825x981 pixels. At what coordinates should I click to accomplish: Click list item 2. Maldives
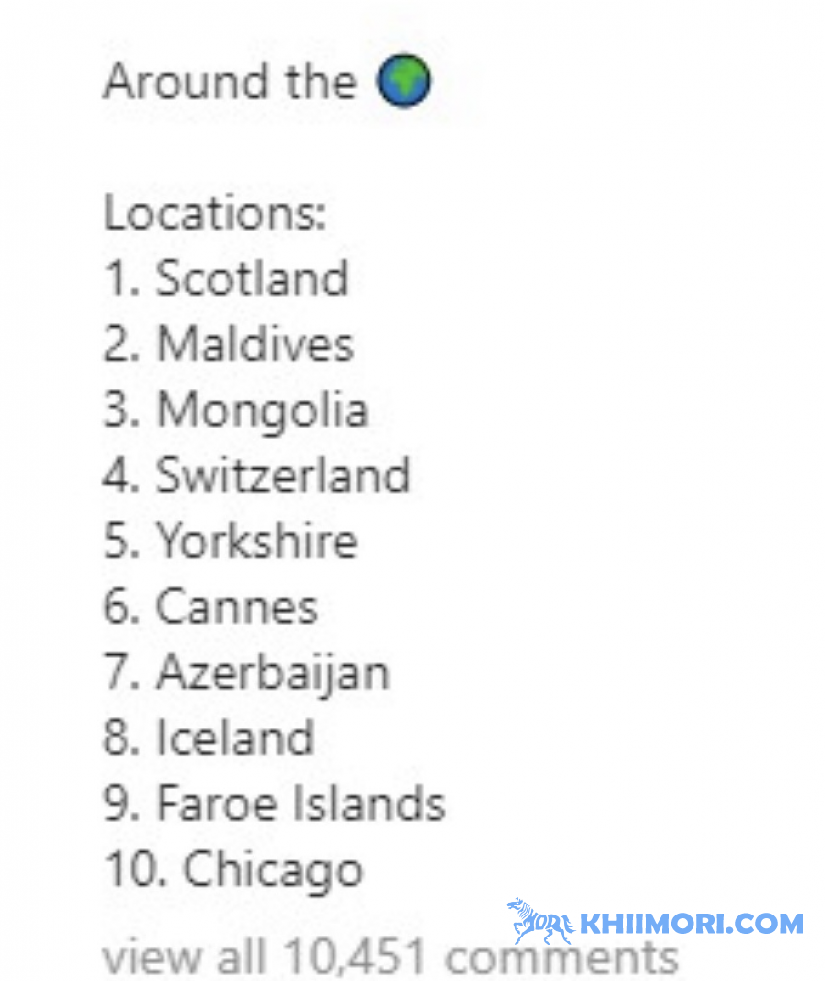pos(229,343)
